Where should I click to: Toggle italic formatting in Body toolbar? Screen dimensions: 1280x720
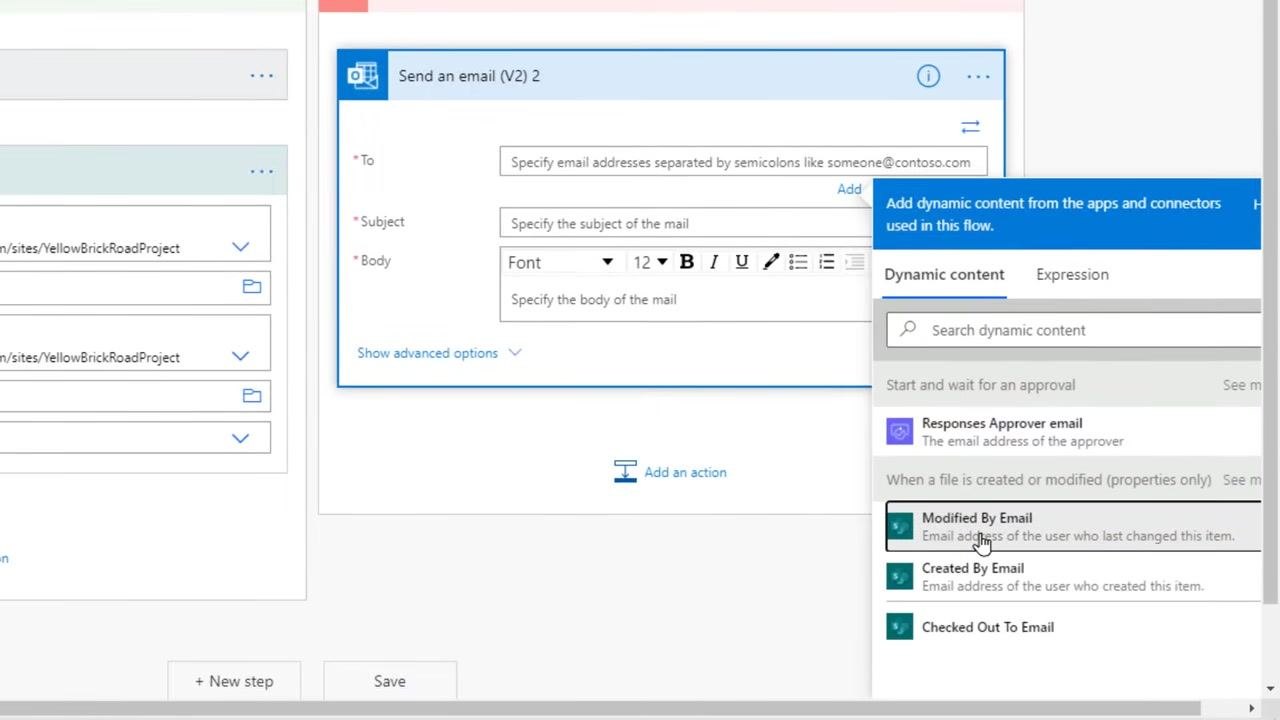tap(714, 262)
